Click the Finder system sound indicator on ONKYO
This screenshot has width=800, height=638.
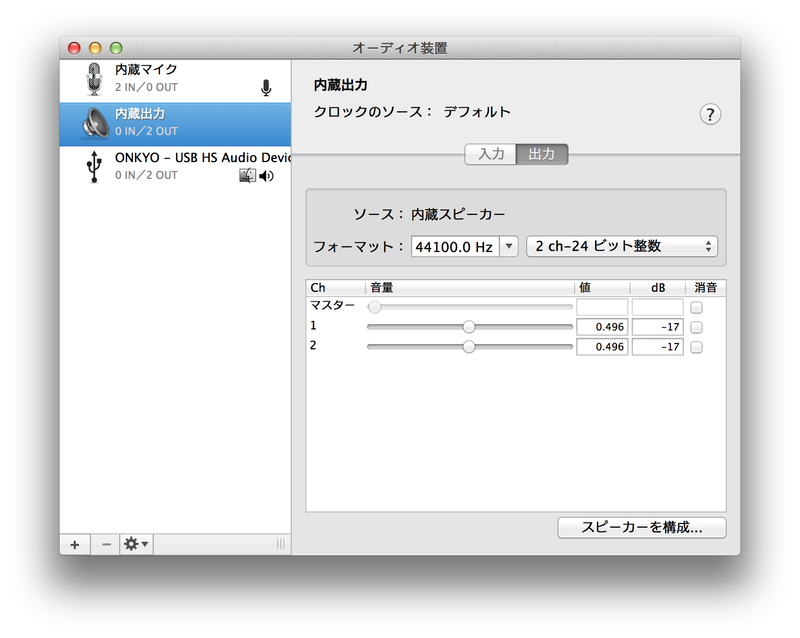247,176
